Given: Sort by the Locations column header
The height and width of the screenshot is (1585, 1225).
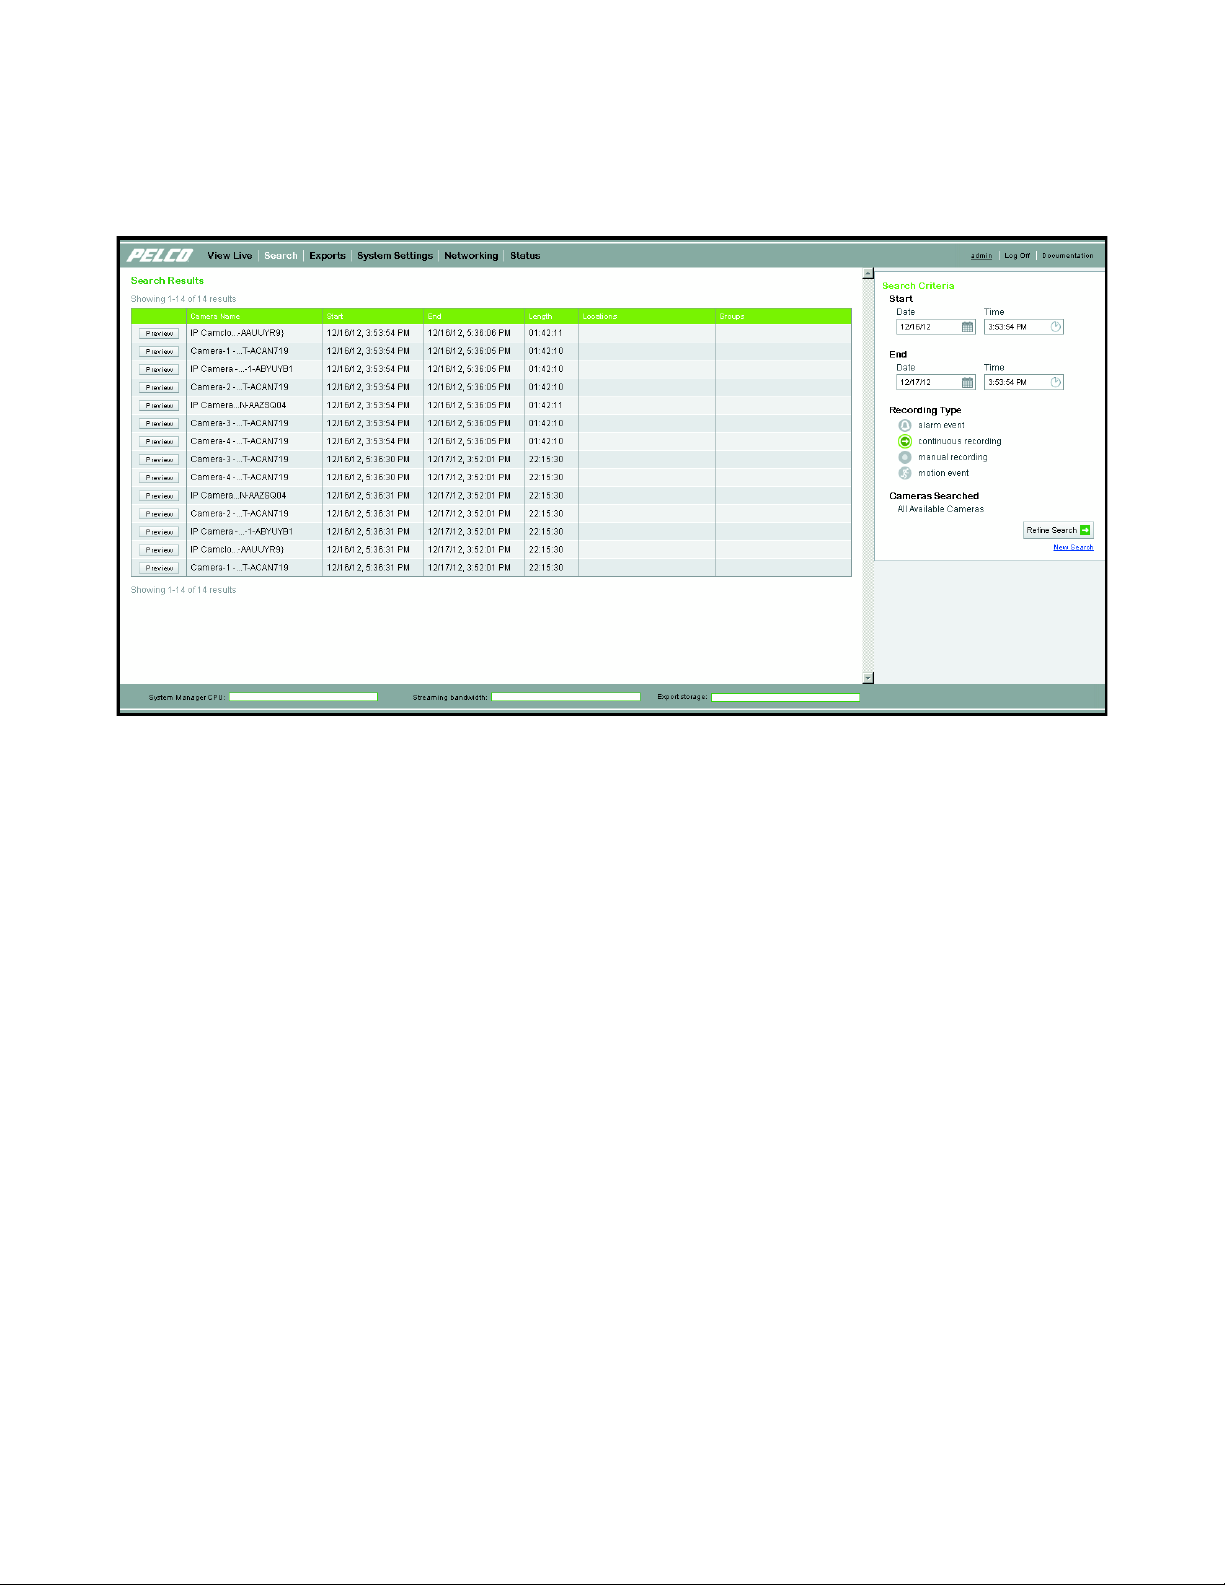Looking at the screenshot, I should click(x=647, y=316).
